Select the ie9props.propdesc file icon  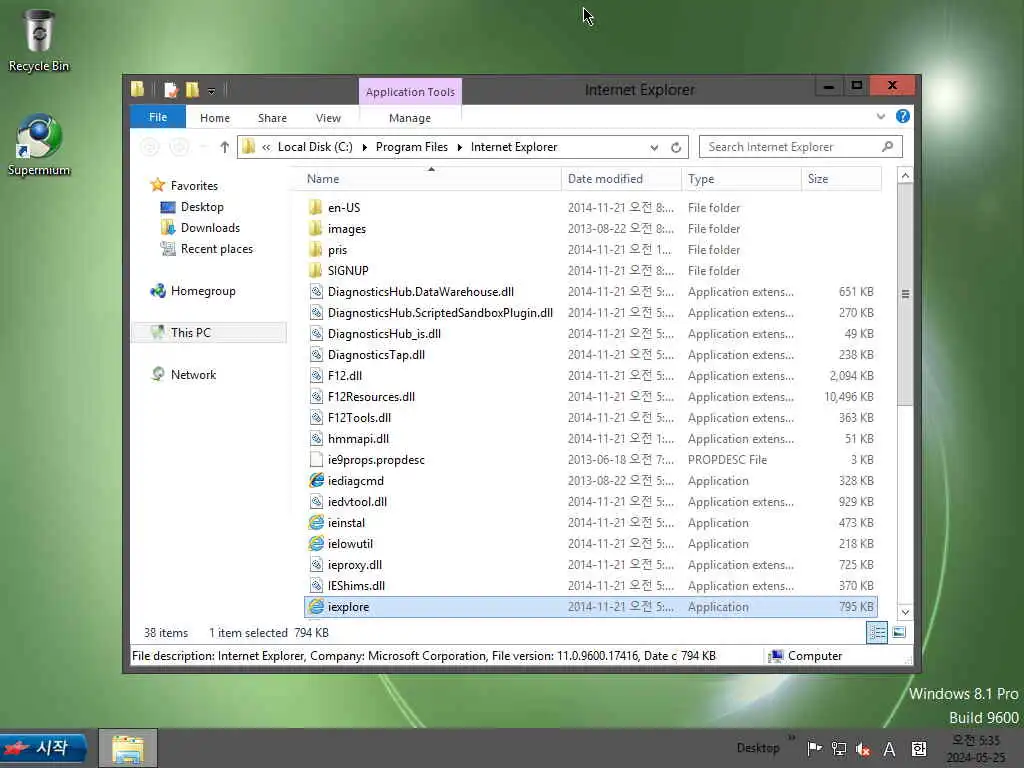pos(316,460)
